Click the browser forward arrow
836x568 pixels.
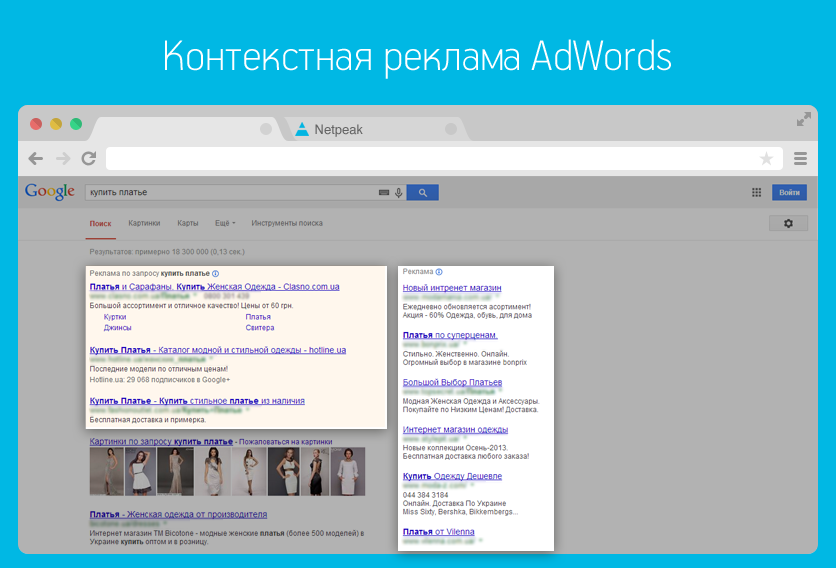point(63,158)
